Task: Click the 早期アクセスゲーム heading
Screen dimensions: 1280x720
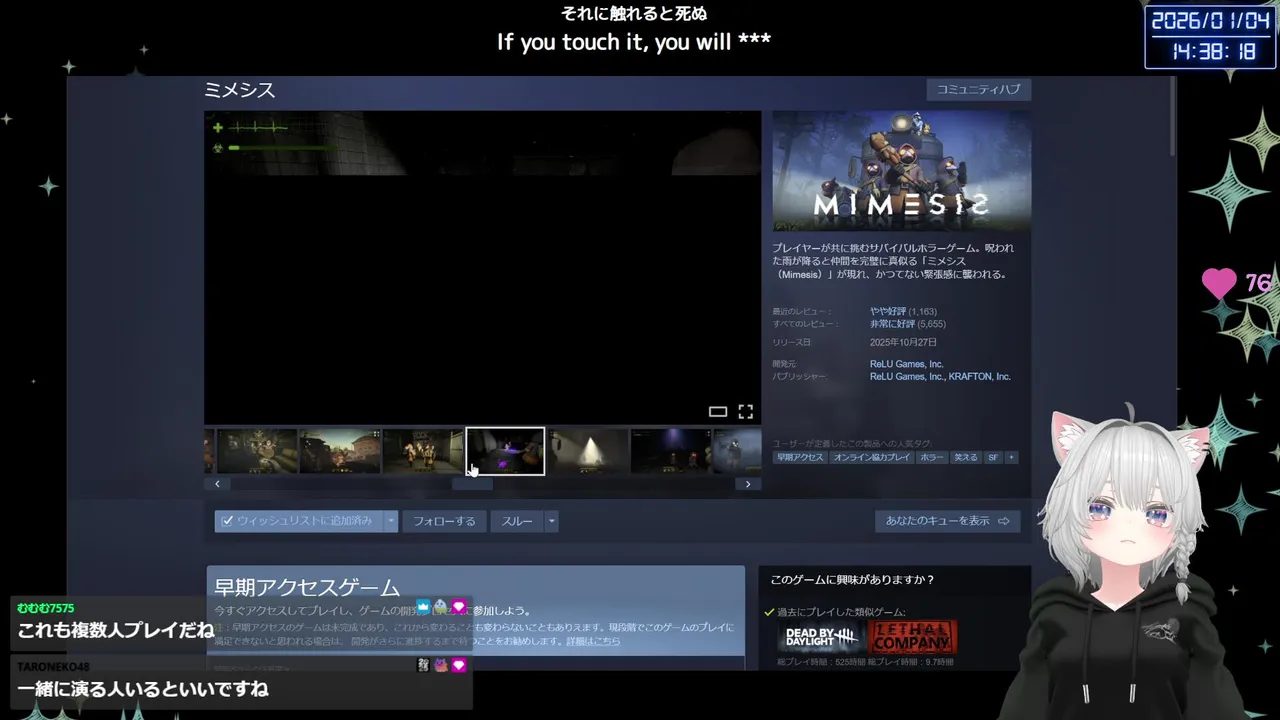Action: (x=307, y=588)
